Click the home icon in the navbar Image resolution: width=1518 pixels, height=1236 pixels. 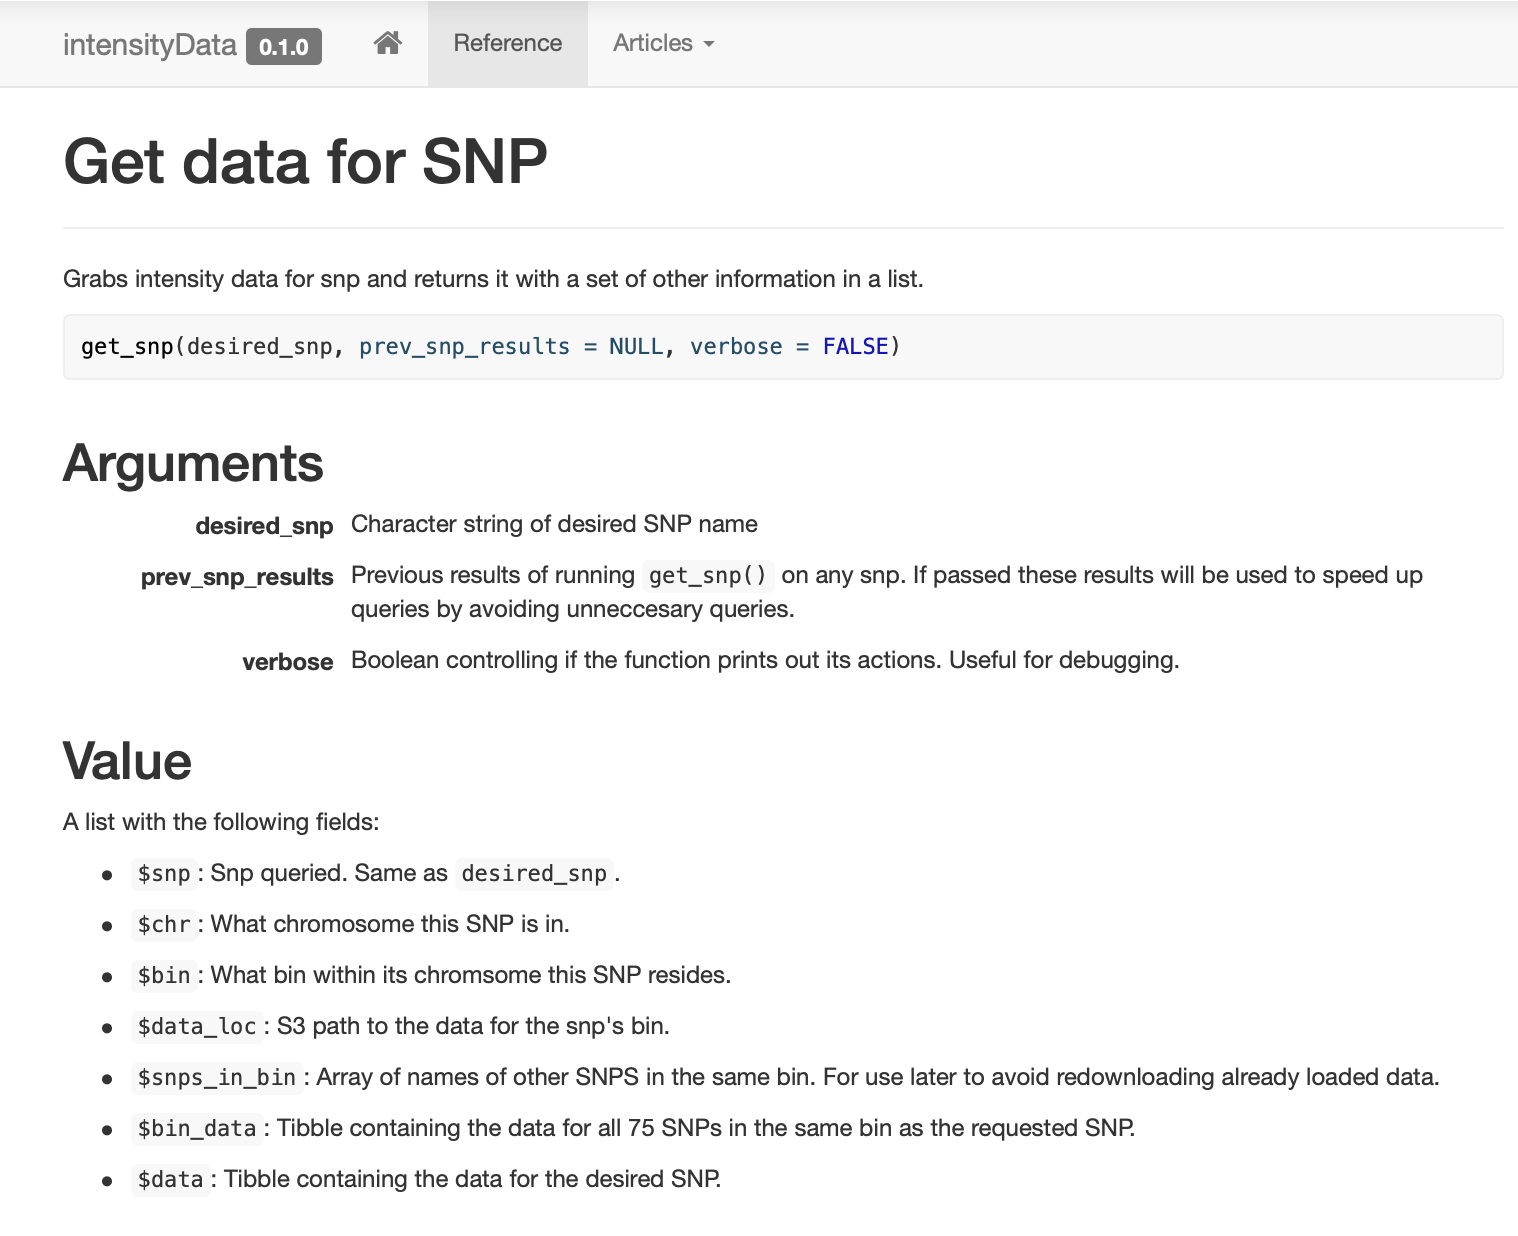tap(387, 43)
